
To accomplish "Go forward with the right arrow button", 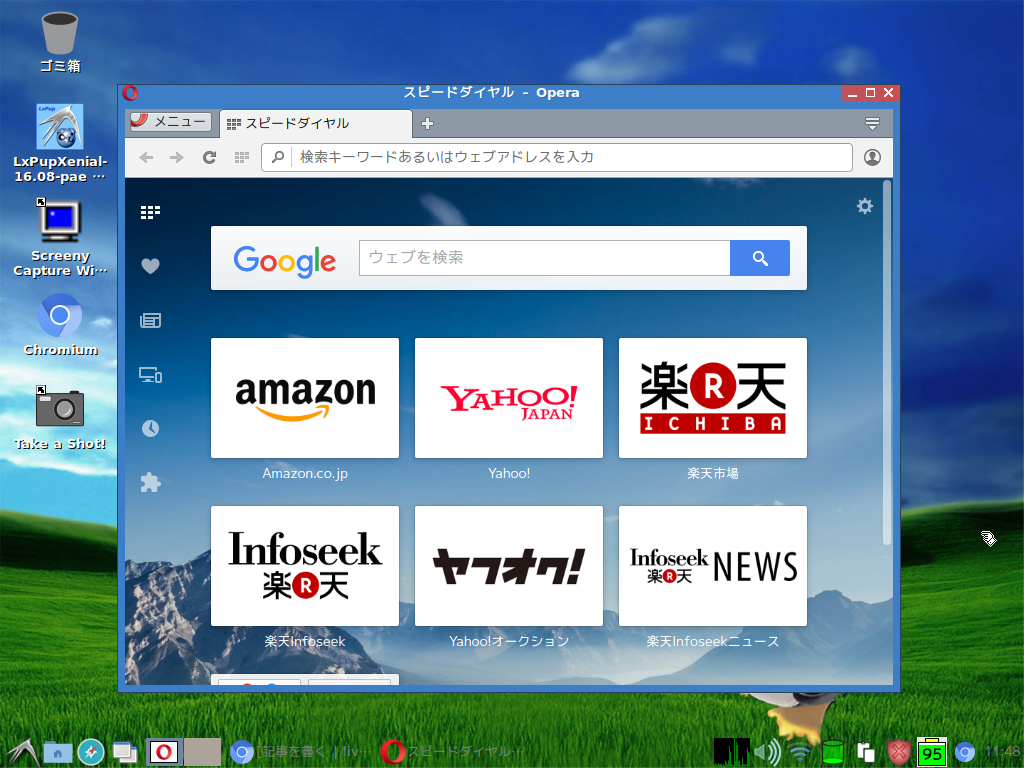I will pyautogui.click(x=176, y=157).
